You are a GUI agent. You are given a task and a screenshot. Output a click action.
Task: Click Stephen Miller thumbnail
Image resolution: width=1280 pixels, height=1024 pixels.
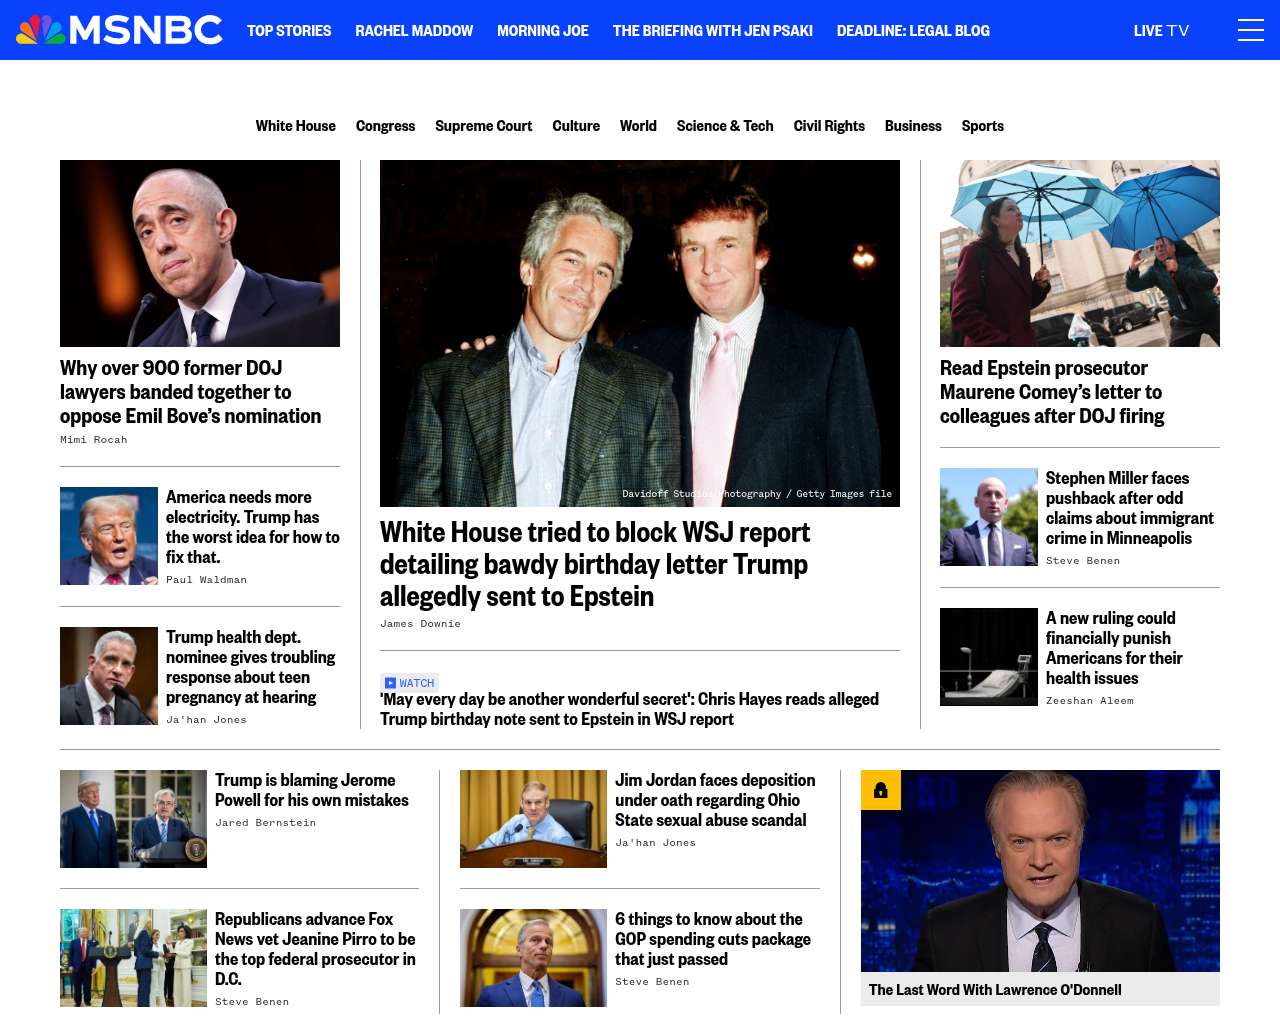pyautogui.click(x=989, y=517)
